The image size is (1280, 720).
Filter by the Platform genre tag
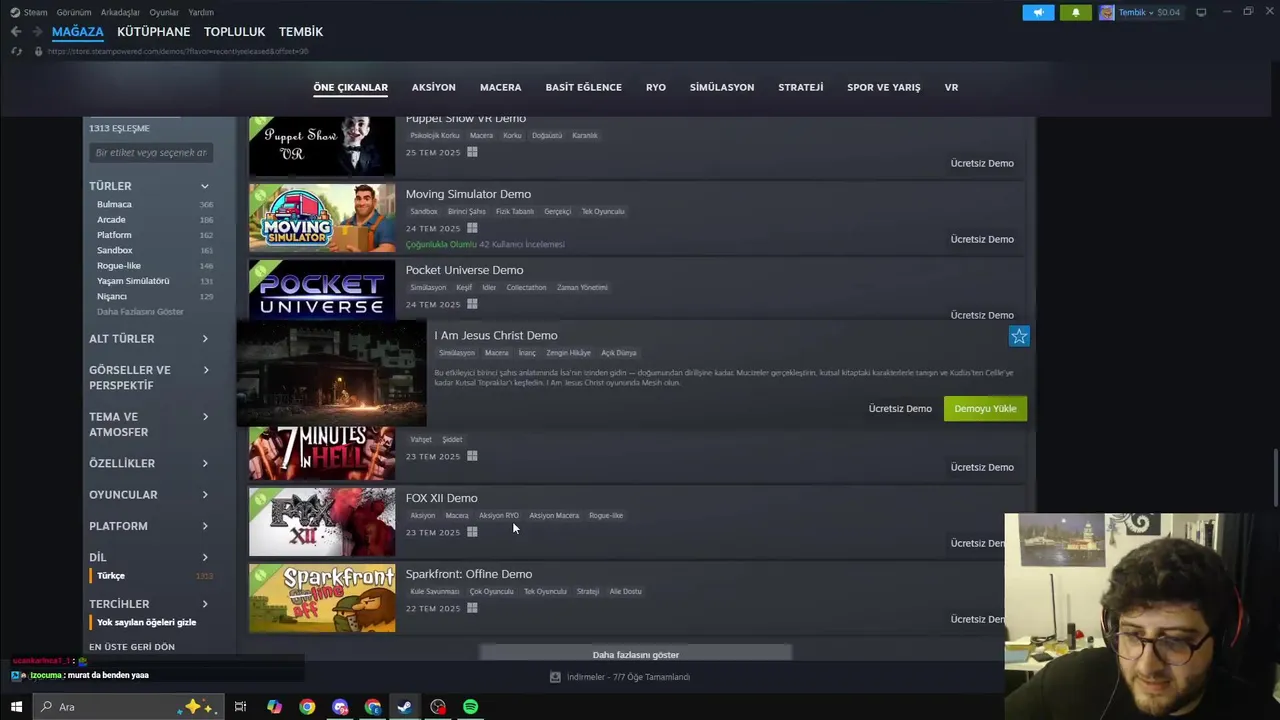point(114,235)
